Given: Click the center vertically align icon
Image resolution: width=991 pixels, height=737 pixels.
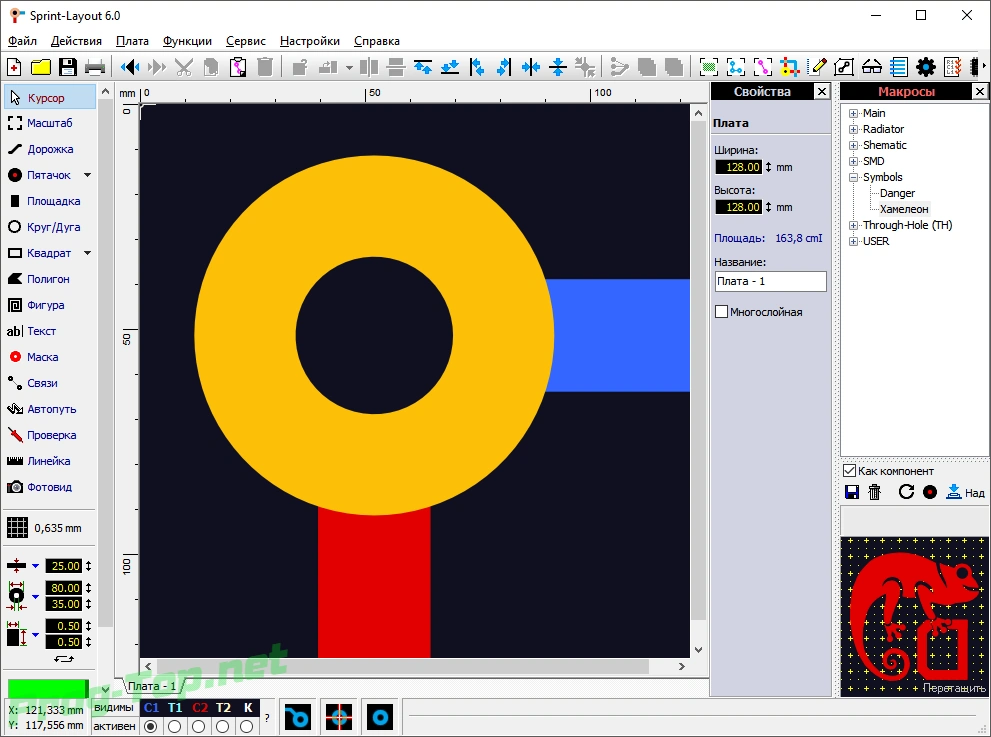Looking at the screenshot, I should point(558,67).
